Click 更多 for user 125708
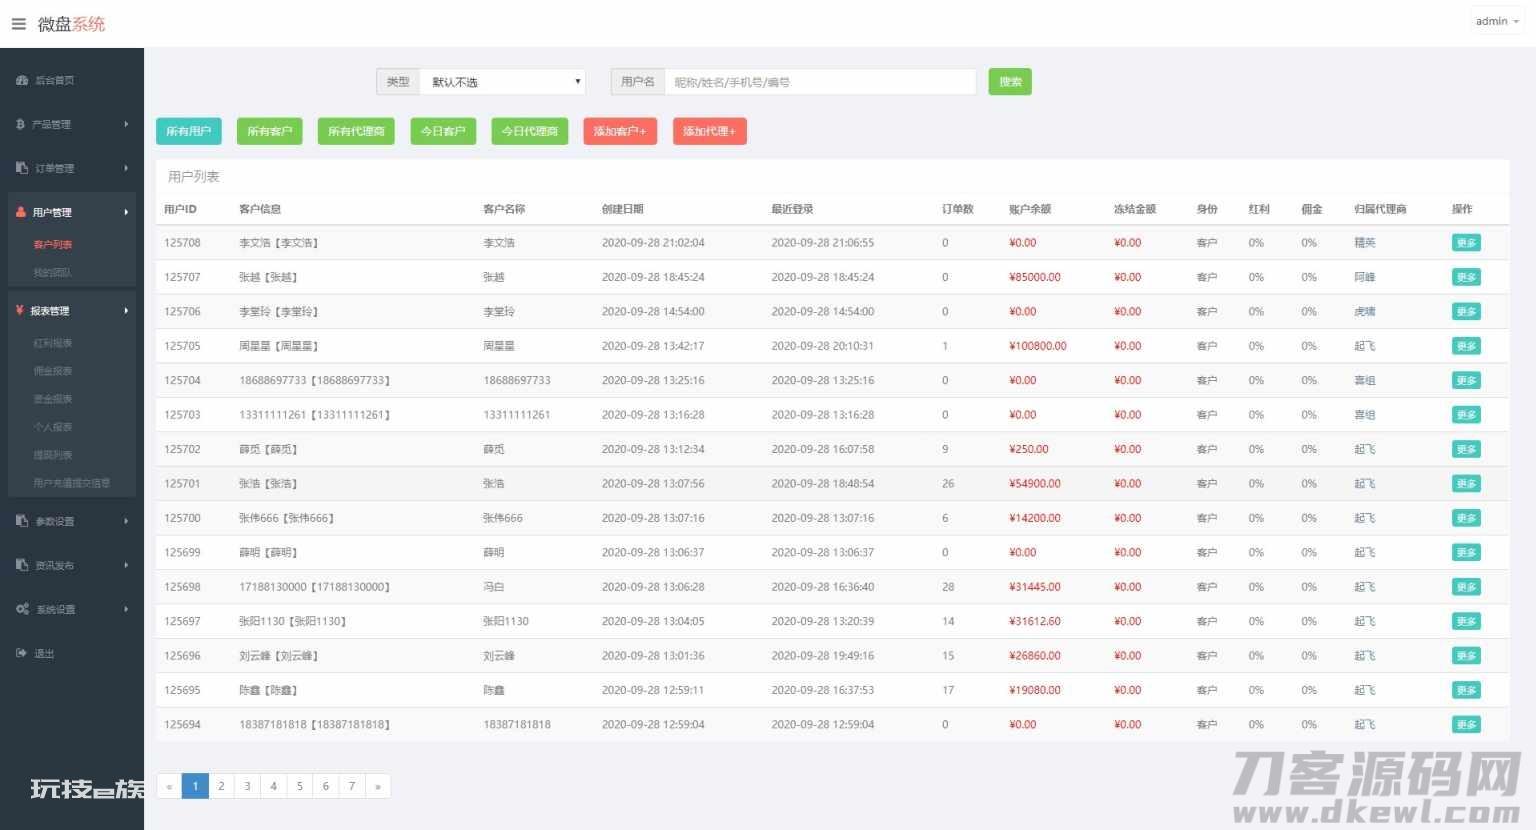 point(1466,243)
